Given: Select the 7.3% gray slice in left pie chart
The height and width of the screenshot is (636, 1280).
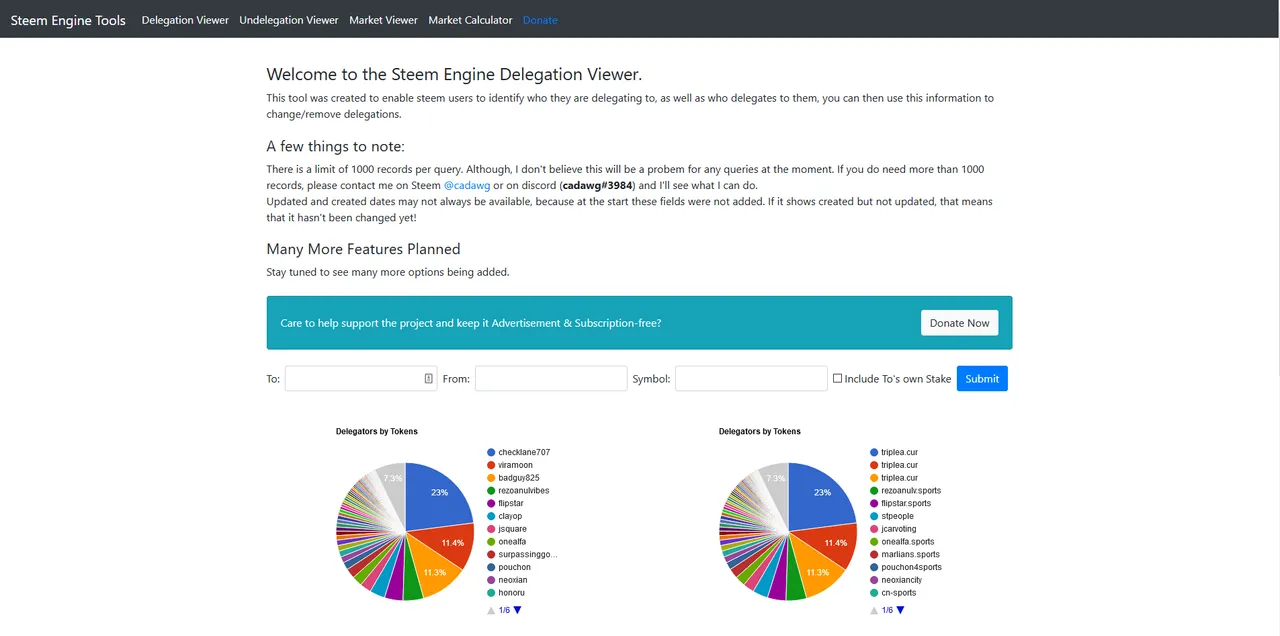Looking at the screenshot, I should pyautogui.click(x=392, y=483).
